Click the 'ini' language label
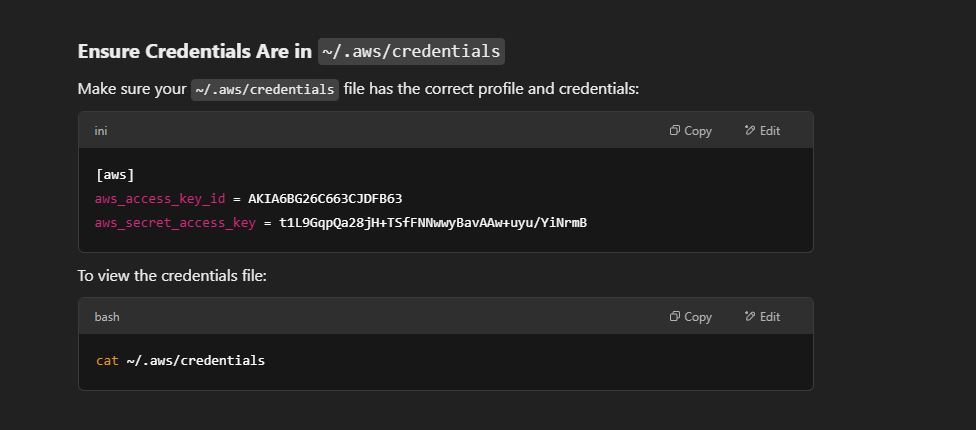976x430 pixels. tap(101, 131)
